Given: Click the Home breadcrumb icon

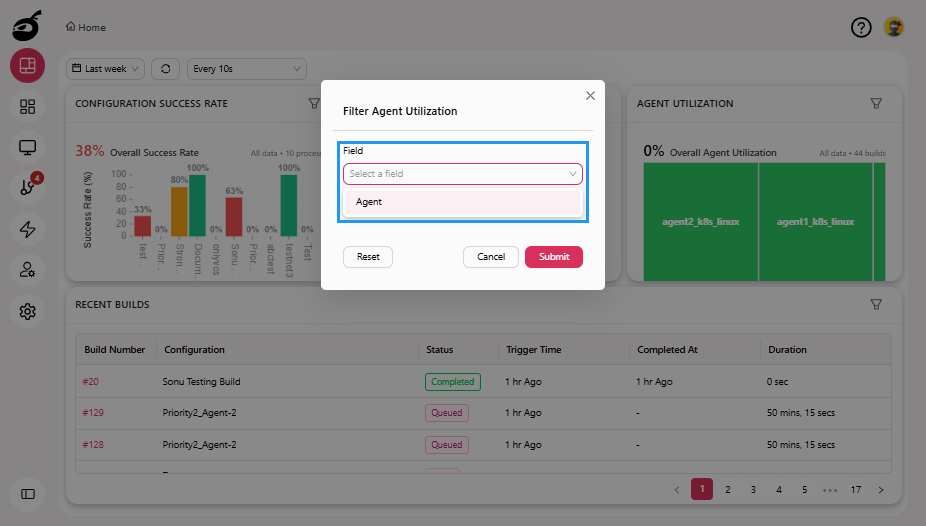Looking at the screenshot, I should click(70, 27).
